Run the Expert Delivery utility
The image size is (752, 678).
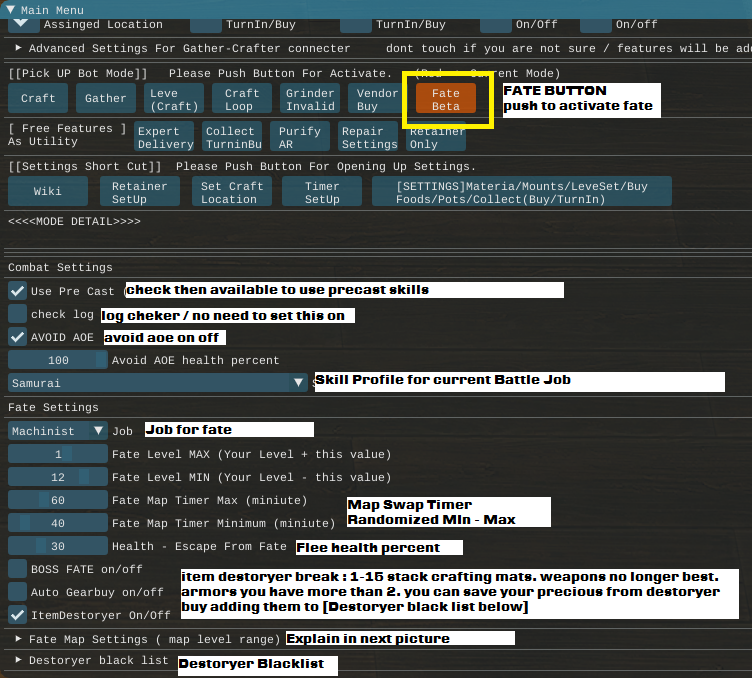165,137
